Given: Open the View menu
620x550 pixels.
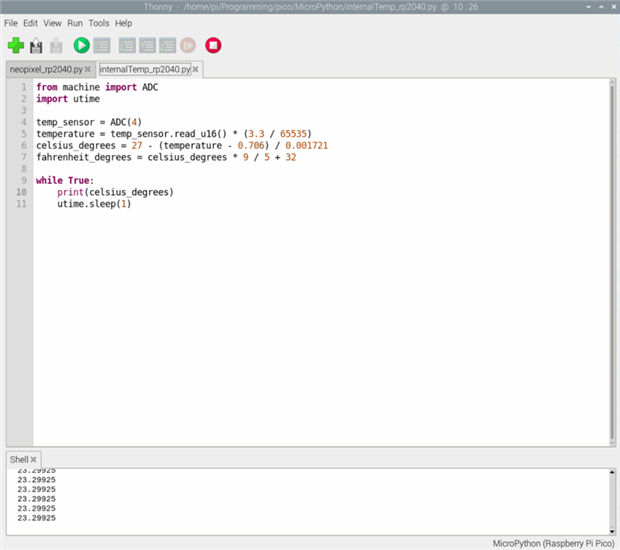Looking at the screenshot, I should pyautogui.click(x=52, y=22).
